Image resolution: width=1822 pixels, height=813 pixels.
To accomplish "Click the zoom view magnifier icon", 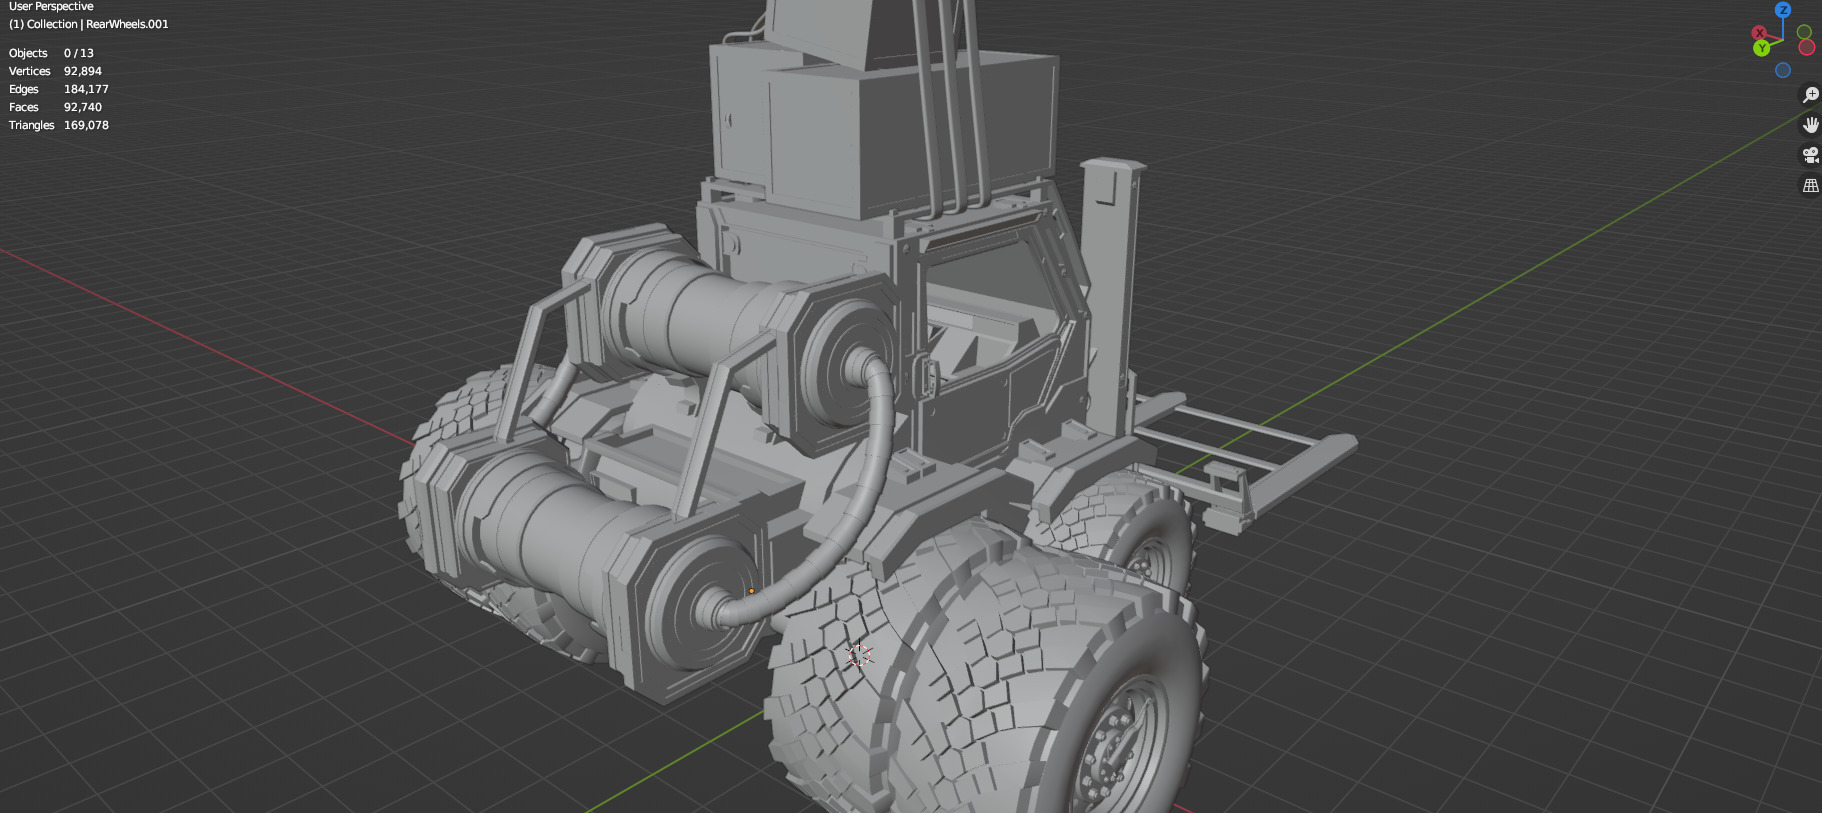I will pyautogui.click(x=1810, y=95).
